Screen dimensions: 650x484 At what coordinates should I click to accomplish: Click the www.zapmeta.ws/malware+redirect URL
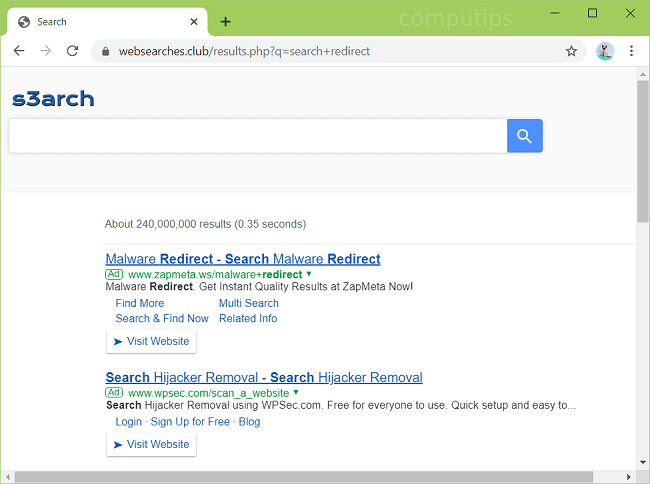215,274
